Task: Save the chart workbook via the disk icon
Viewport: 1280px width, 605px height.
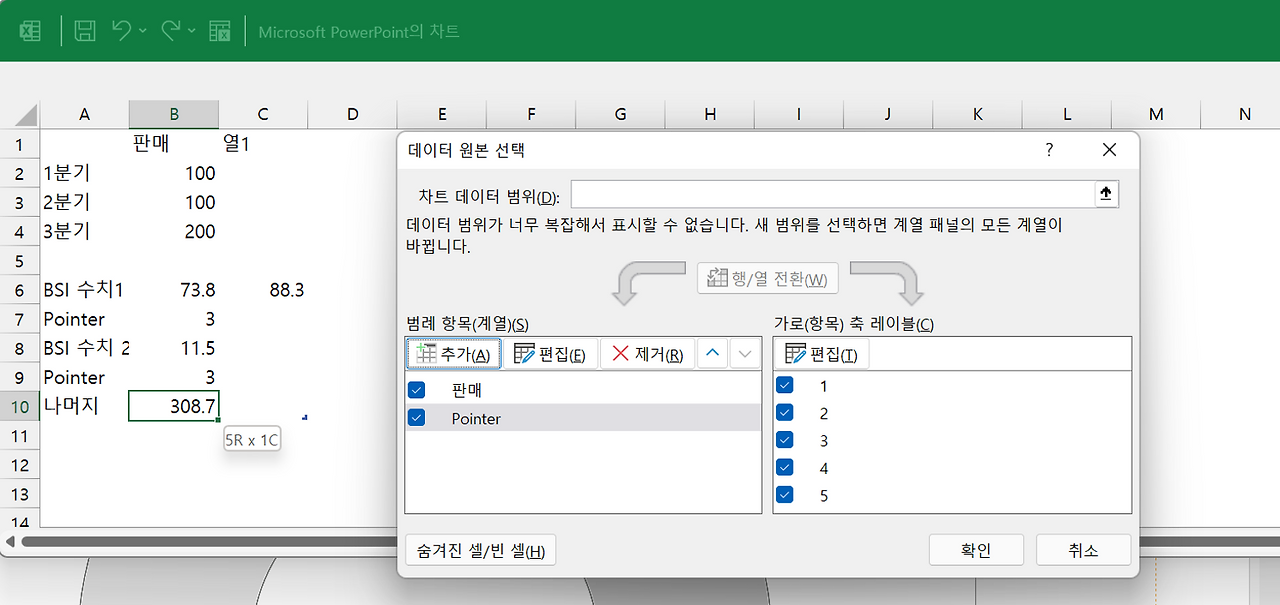Action: pyautogui.click(x=85, y=31)
